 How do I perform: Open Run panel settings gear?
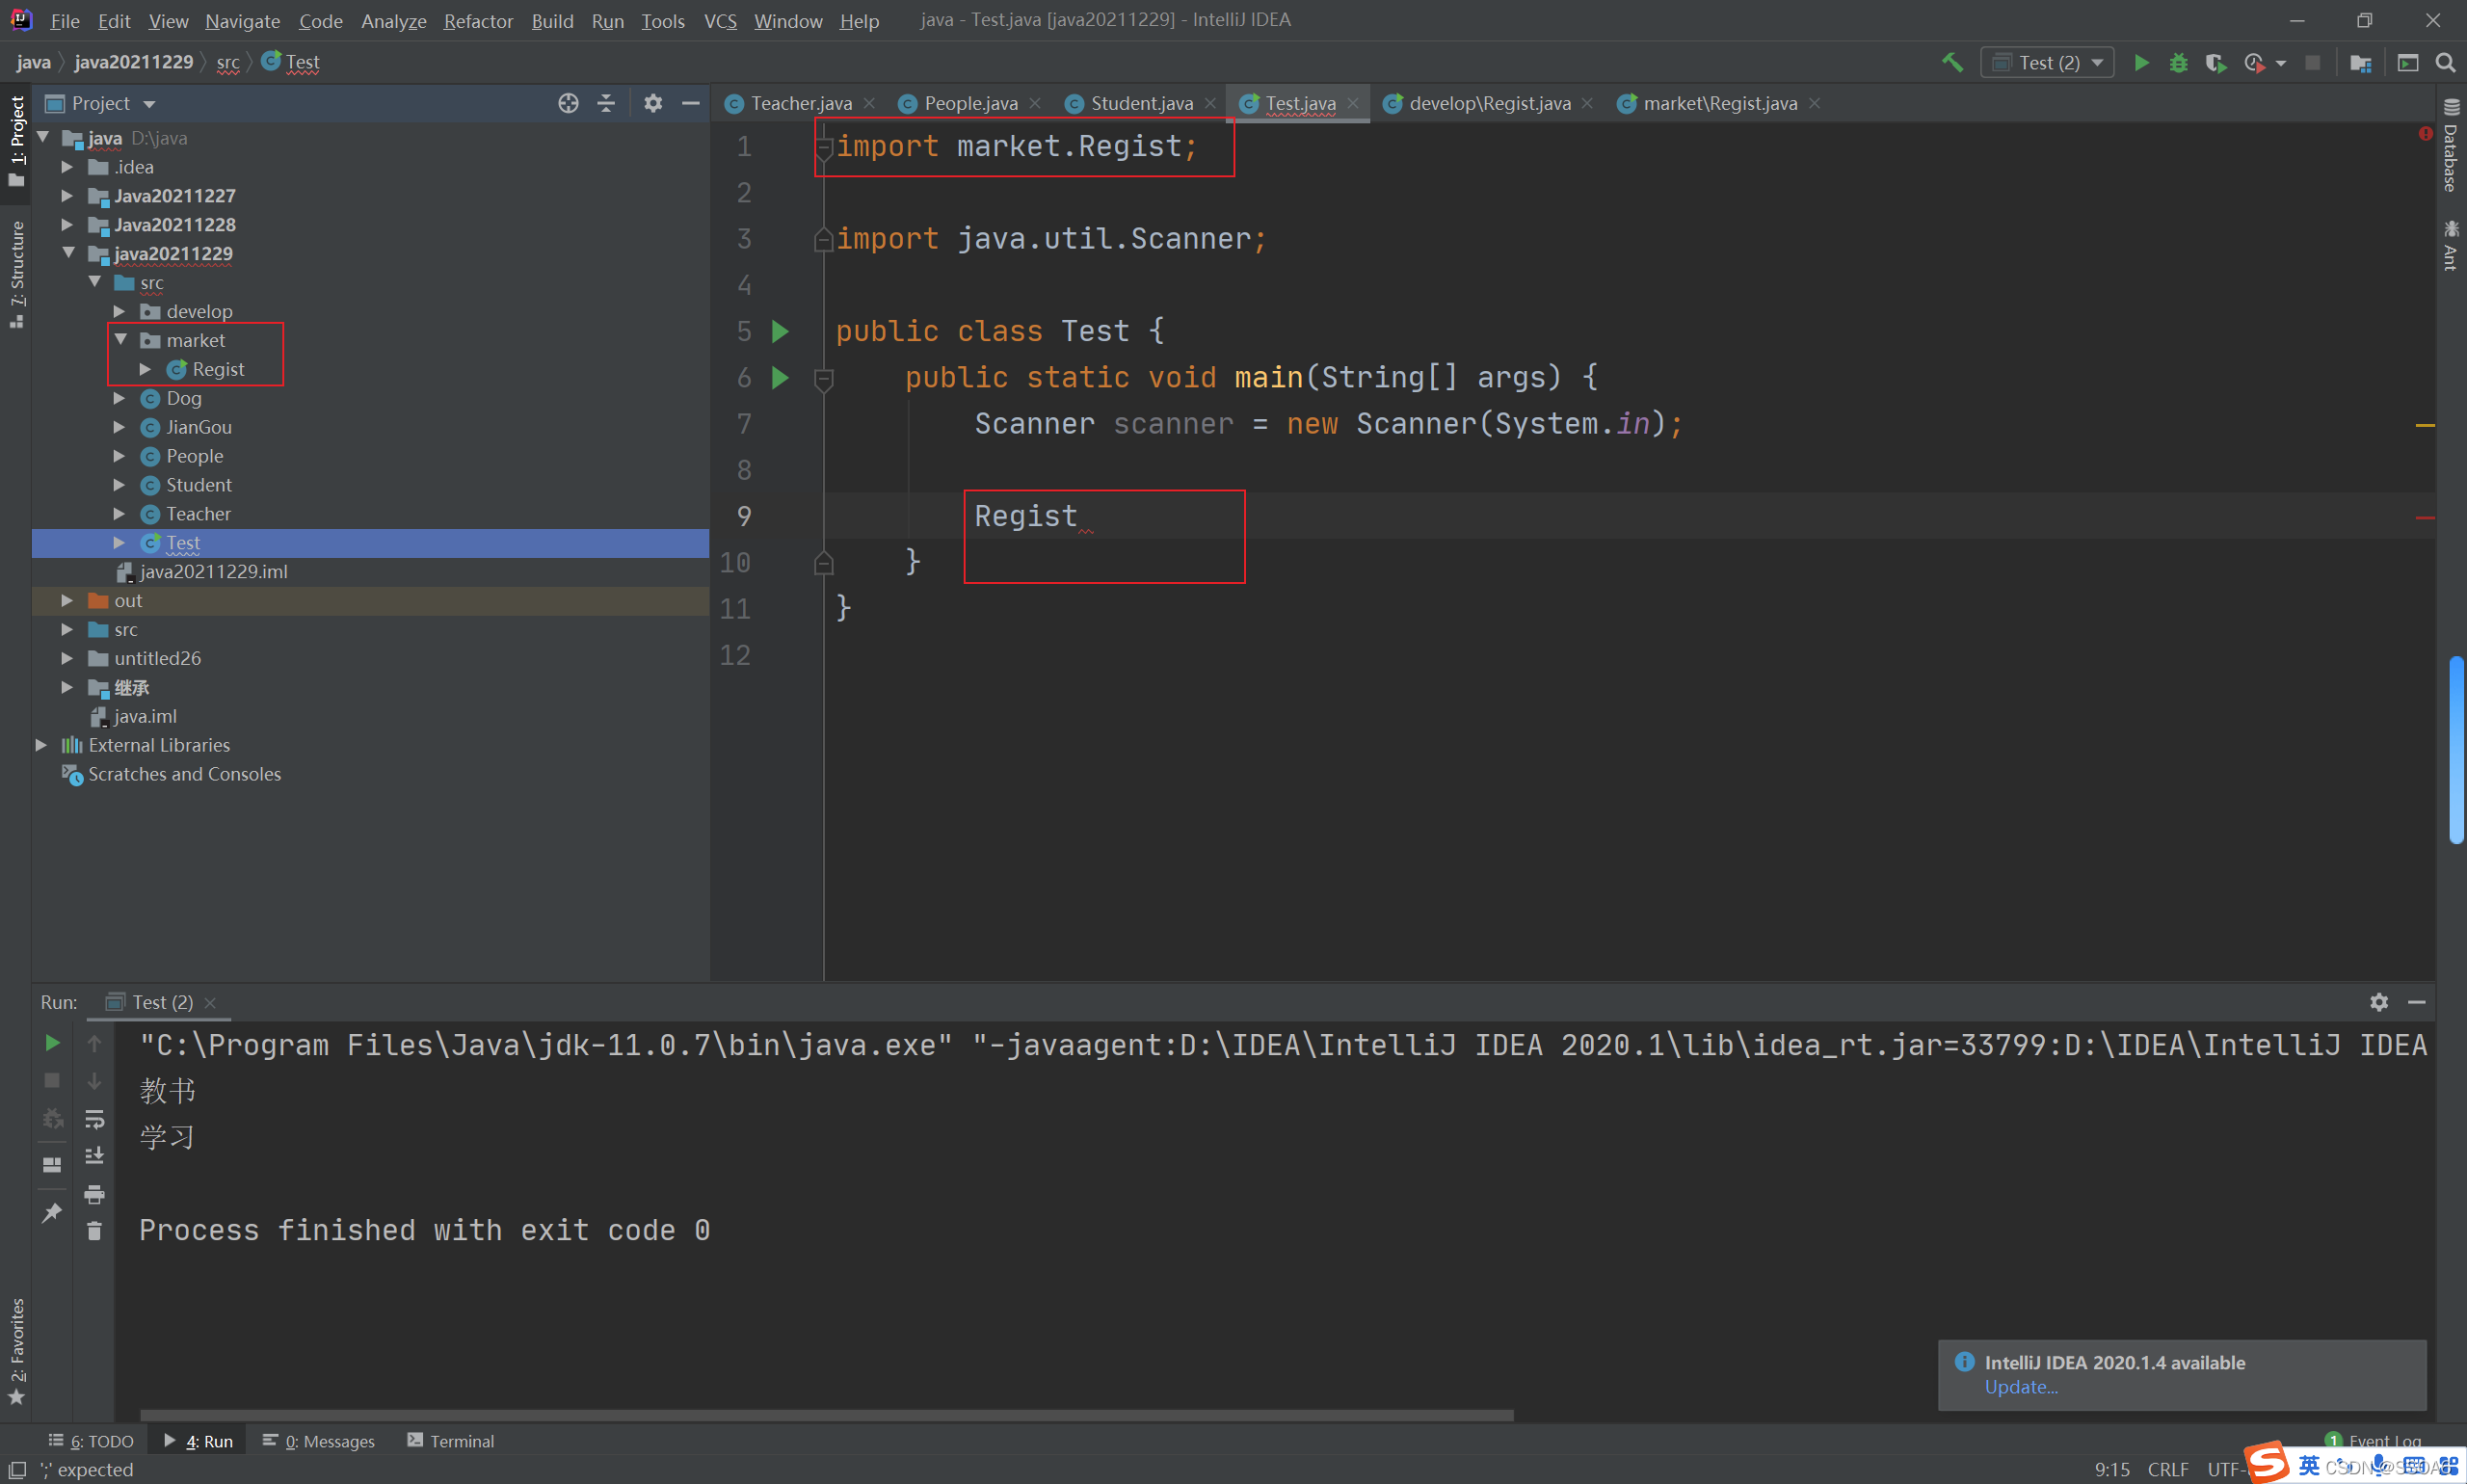point(2379,1001)
